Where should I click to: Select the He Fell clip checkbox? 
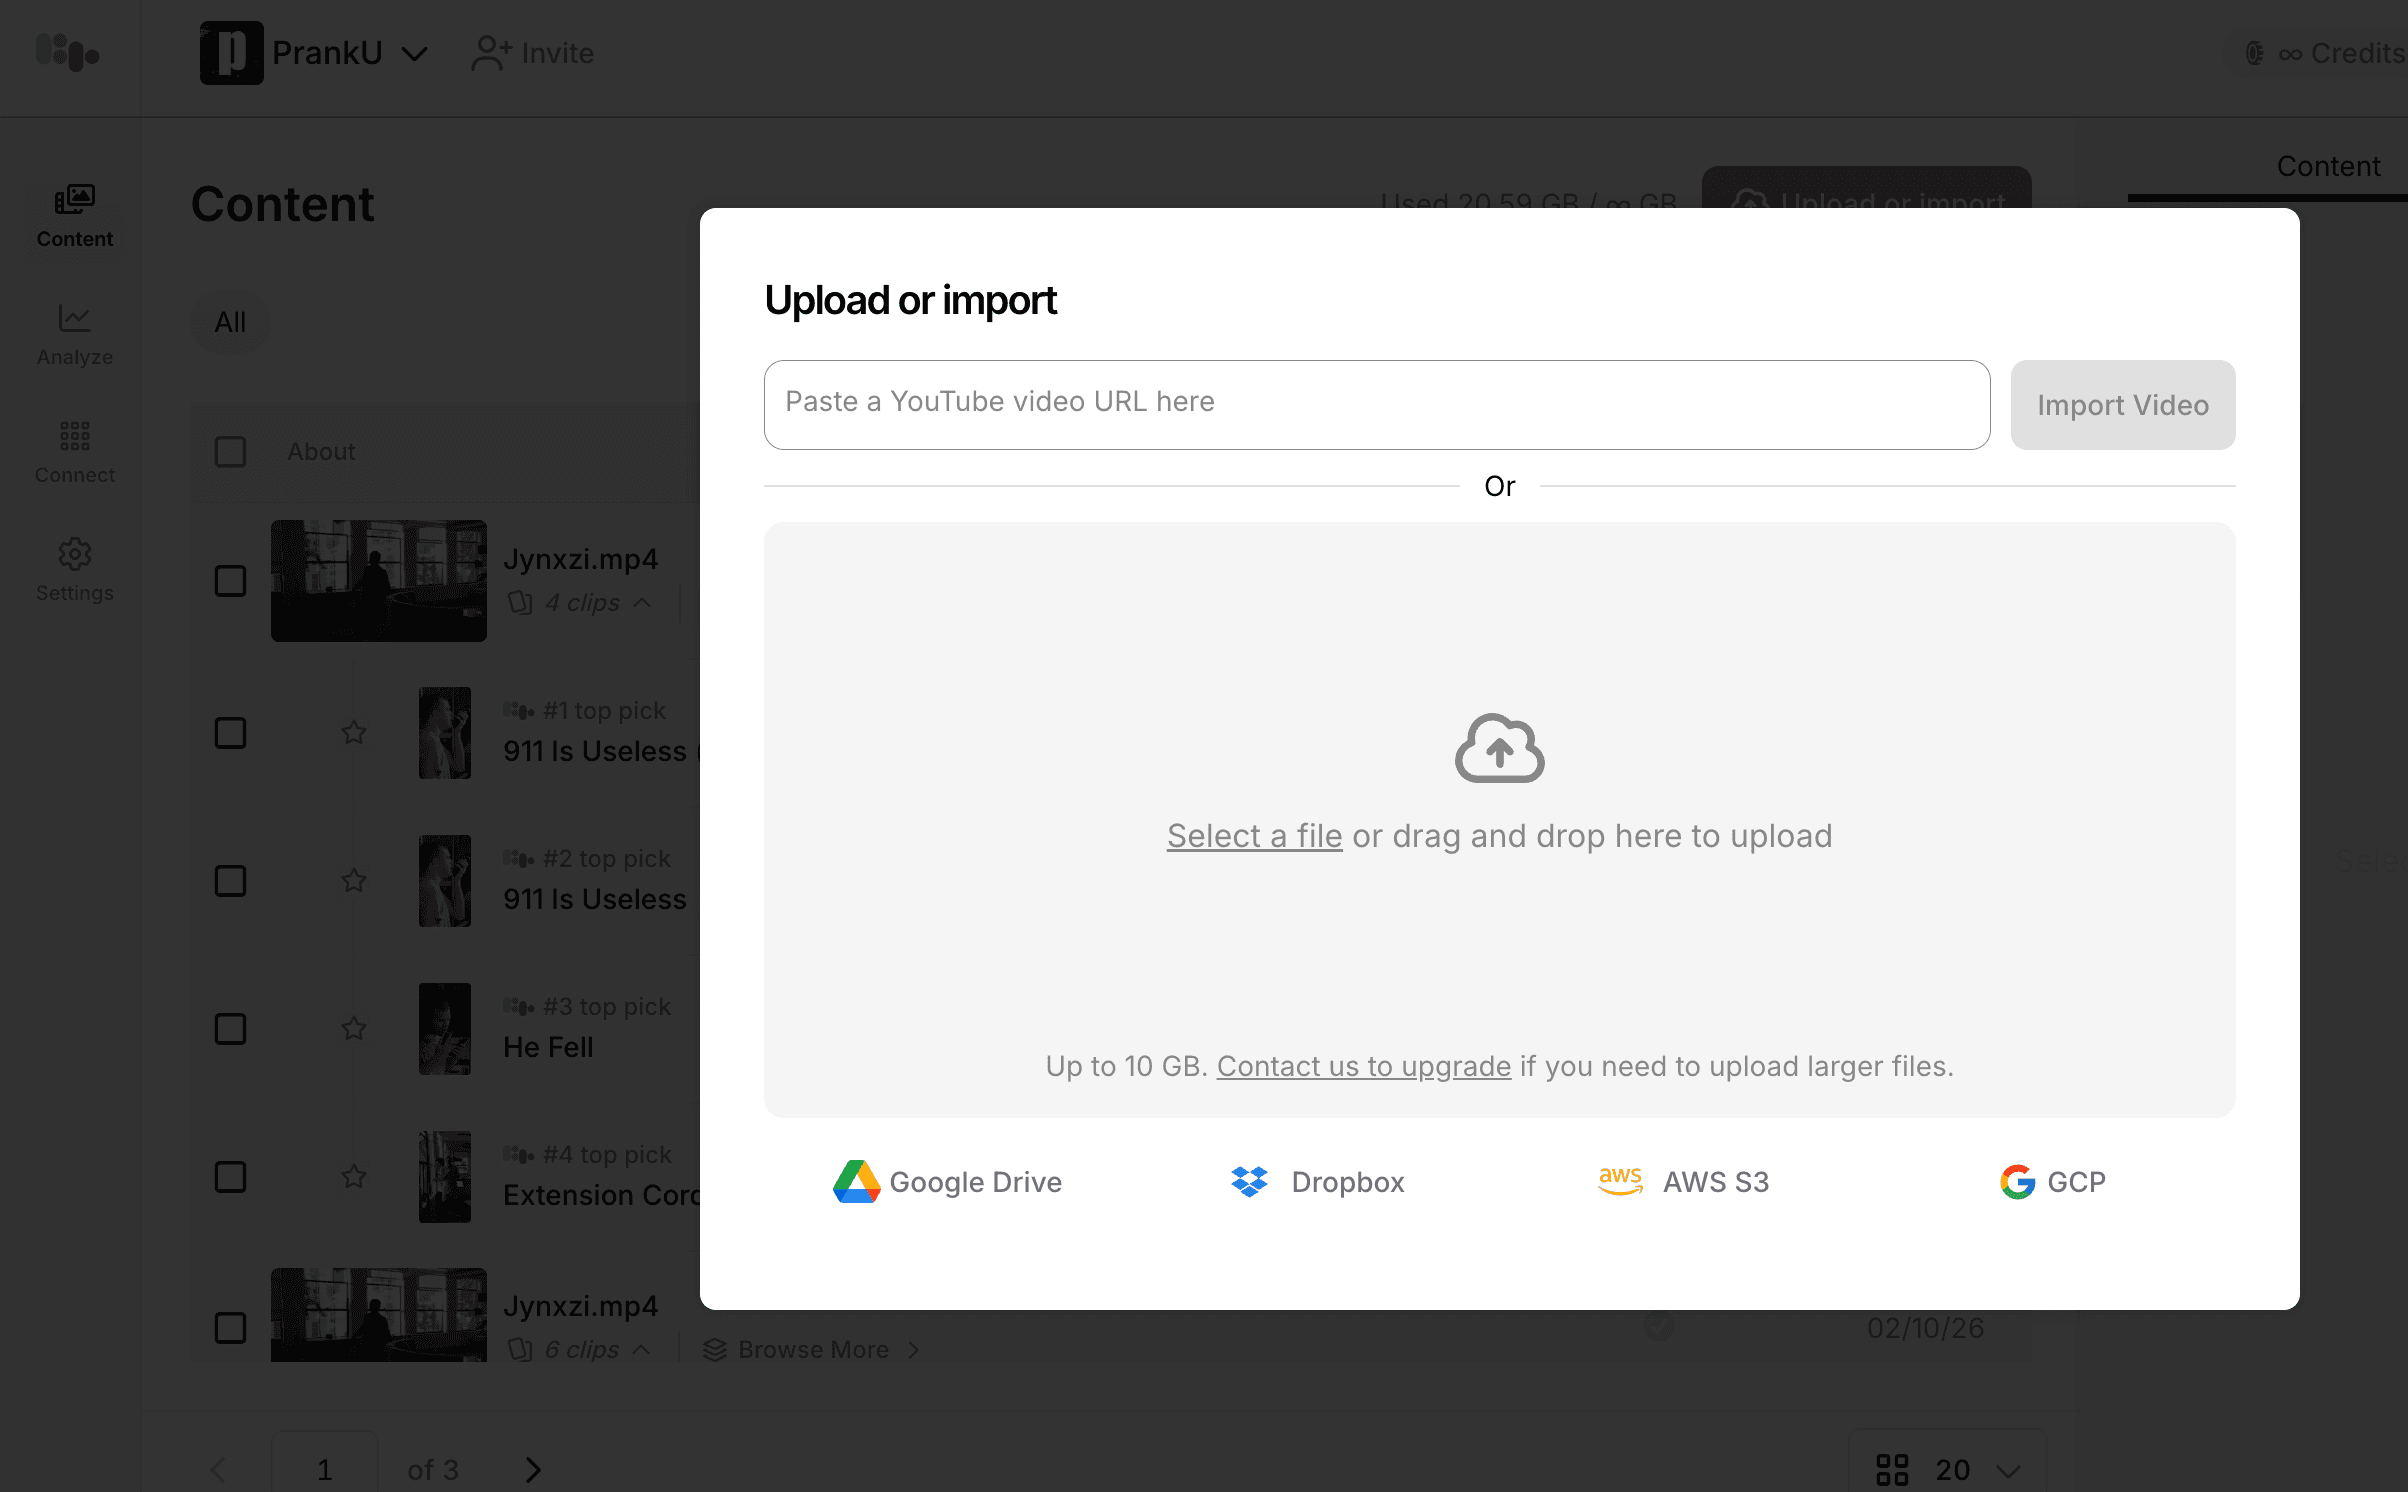point(231,1029)
